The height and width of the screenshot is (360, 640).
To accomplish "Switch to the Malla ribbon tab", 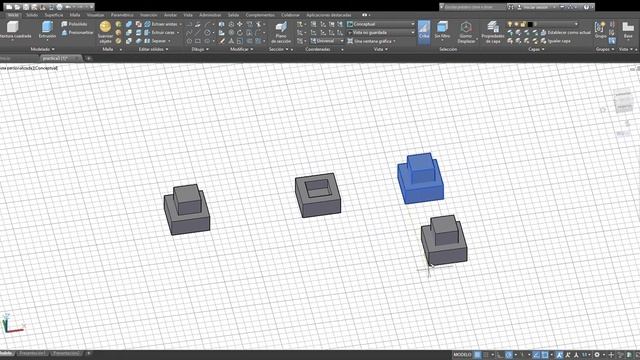I will [75, 15].
